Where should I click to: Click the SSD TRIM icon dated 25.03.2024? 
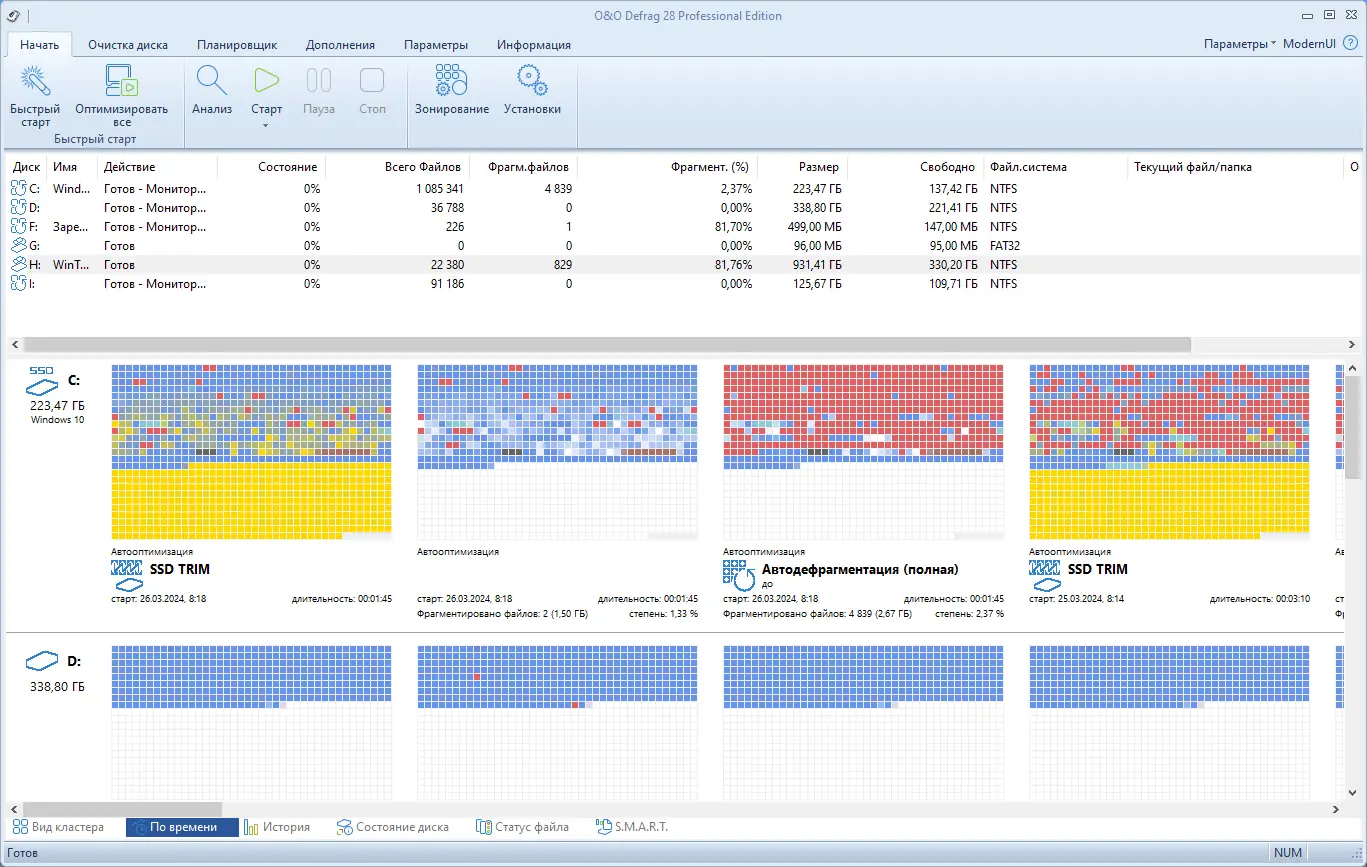pos(1046,576)
